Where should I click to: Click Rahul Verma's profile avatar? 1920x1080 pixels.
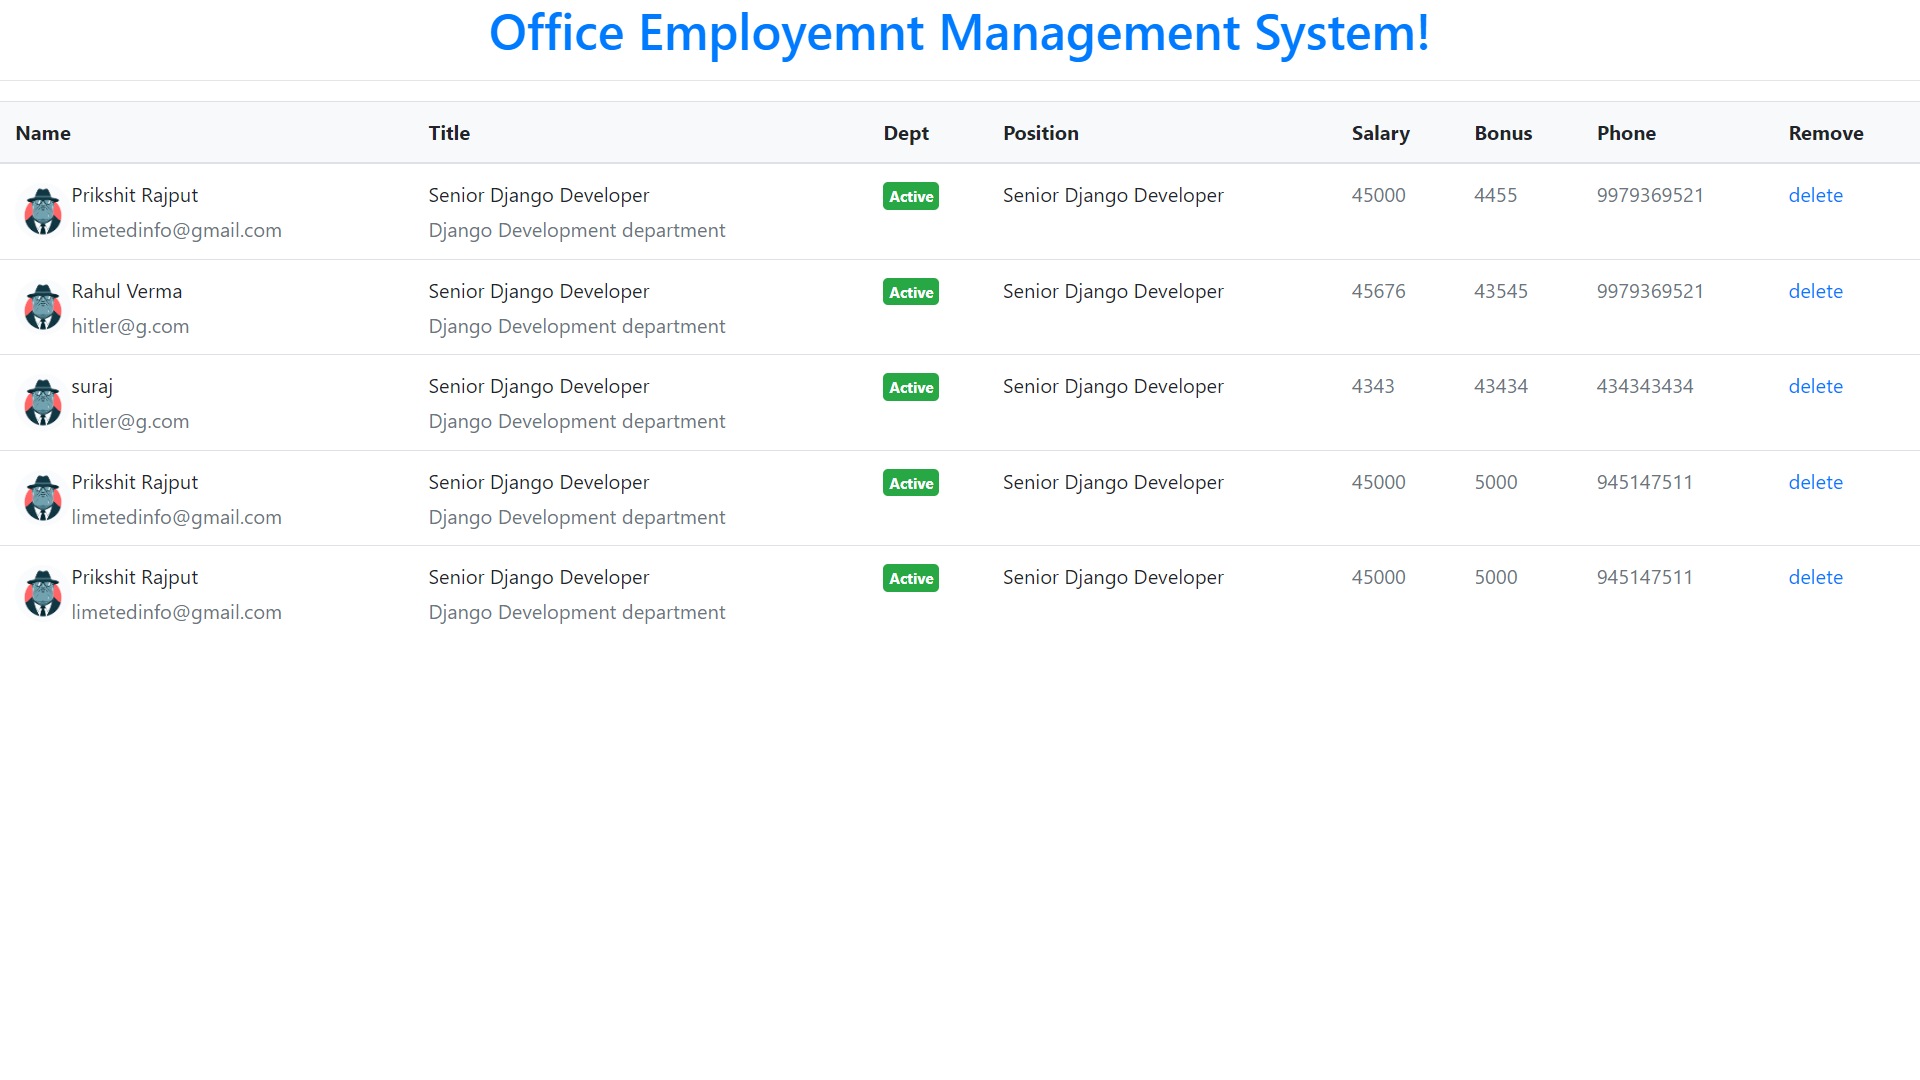point(42,307)
